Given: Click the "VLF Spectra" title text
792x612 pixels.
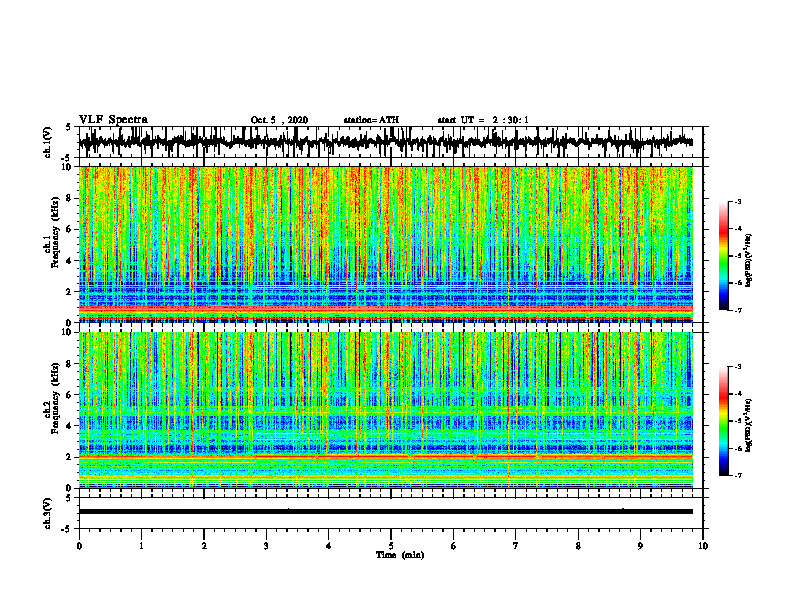Looking at the screenshot, I should (x=113, y=120).
